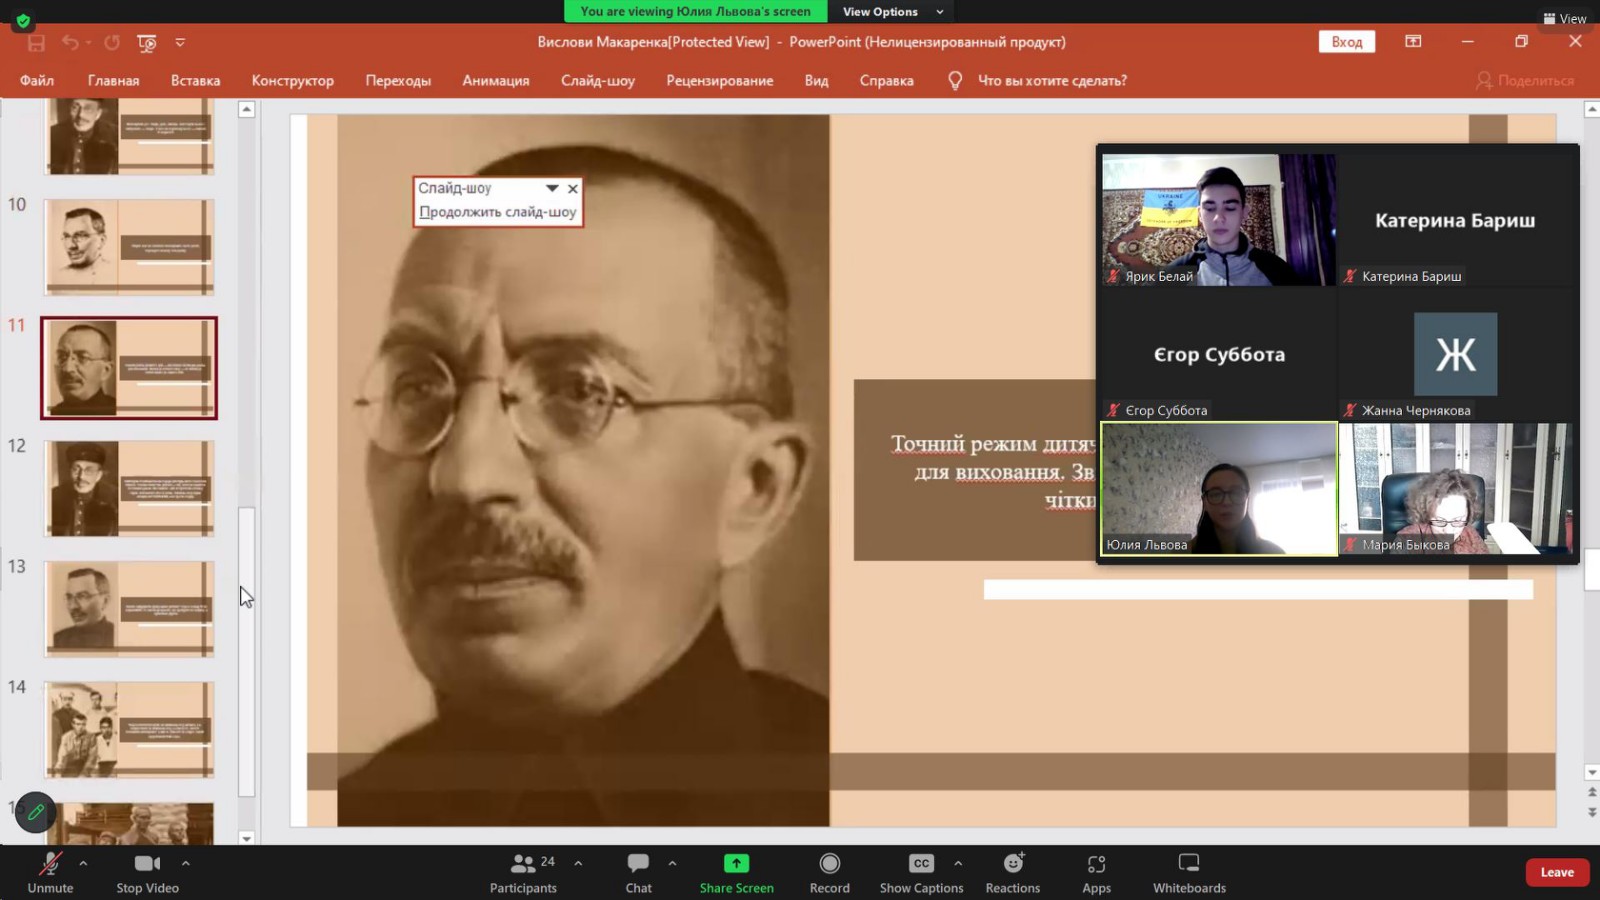The height and width of the screenshot is (900, 1600).
Task: Click the red Leave button
Action: [x=1556, y=872]
